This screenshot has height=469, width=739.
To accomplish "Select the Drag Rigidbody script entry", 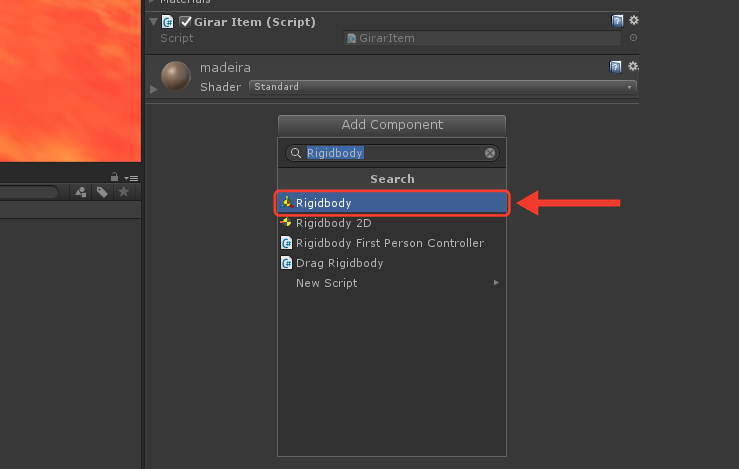I will (392, 263).
